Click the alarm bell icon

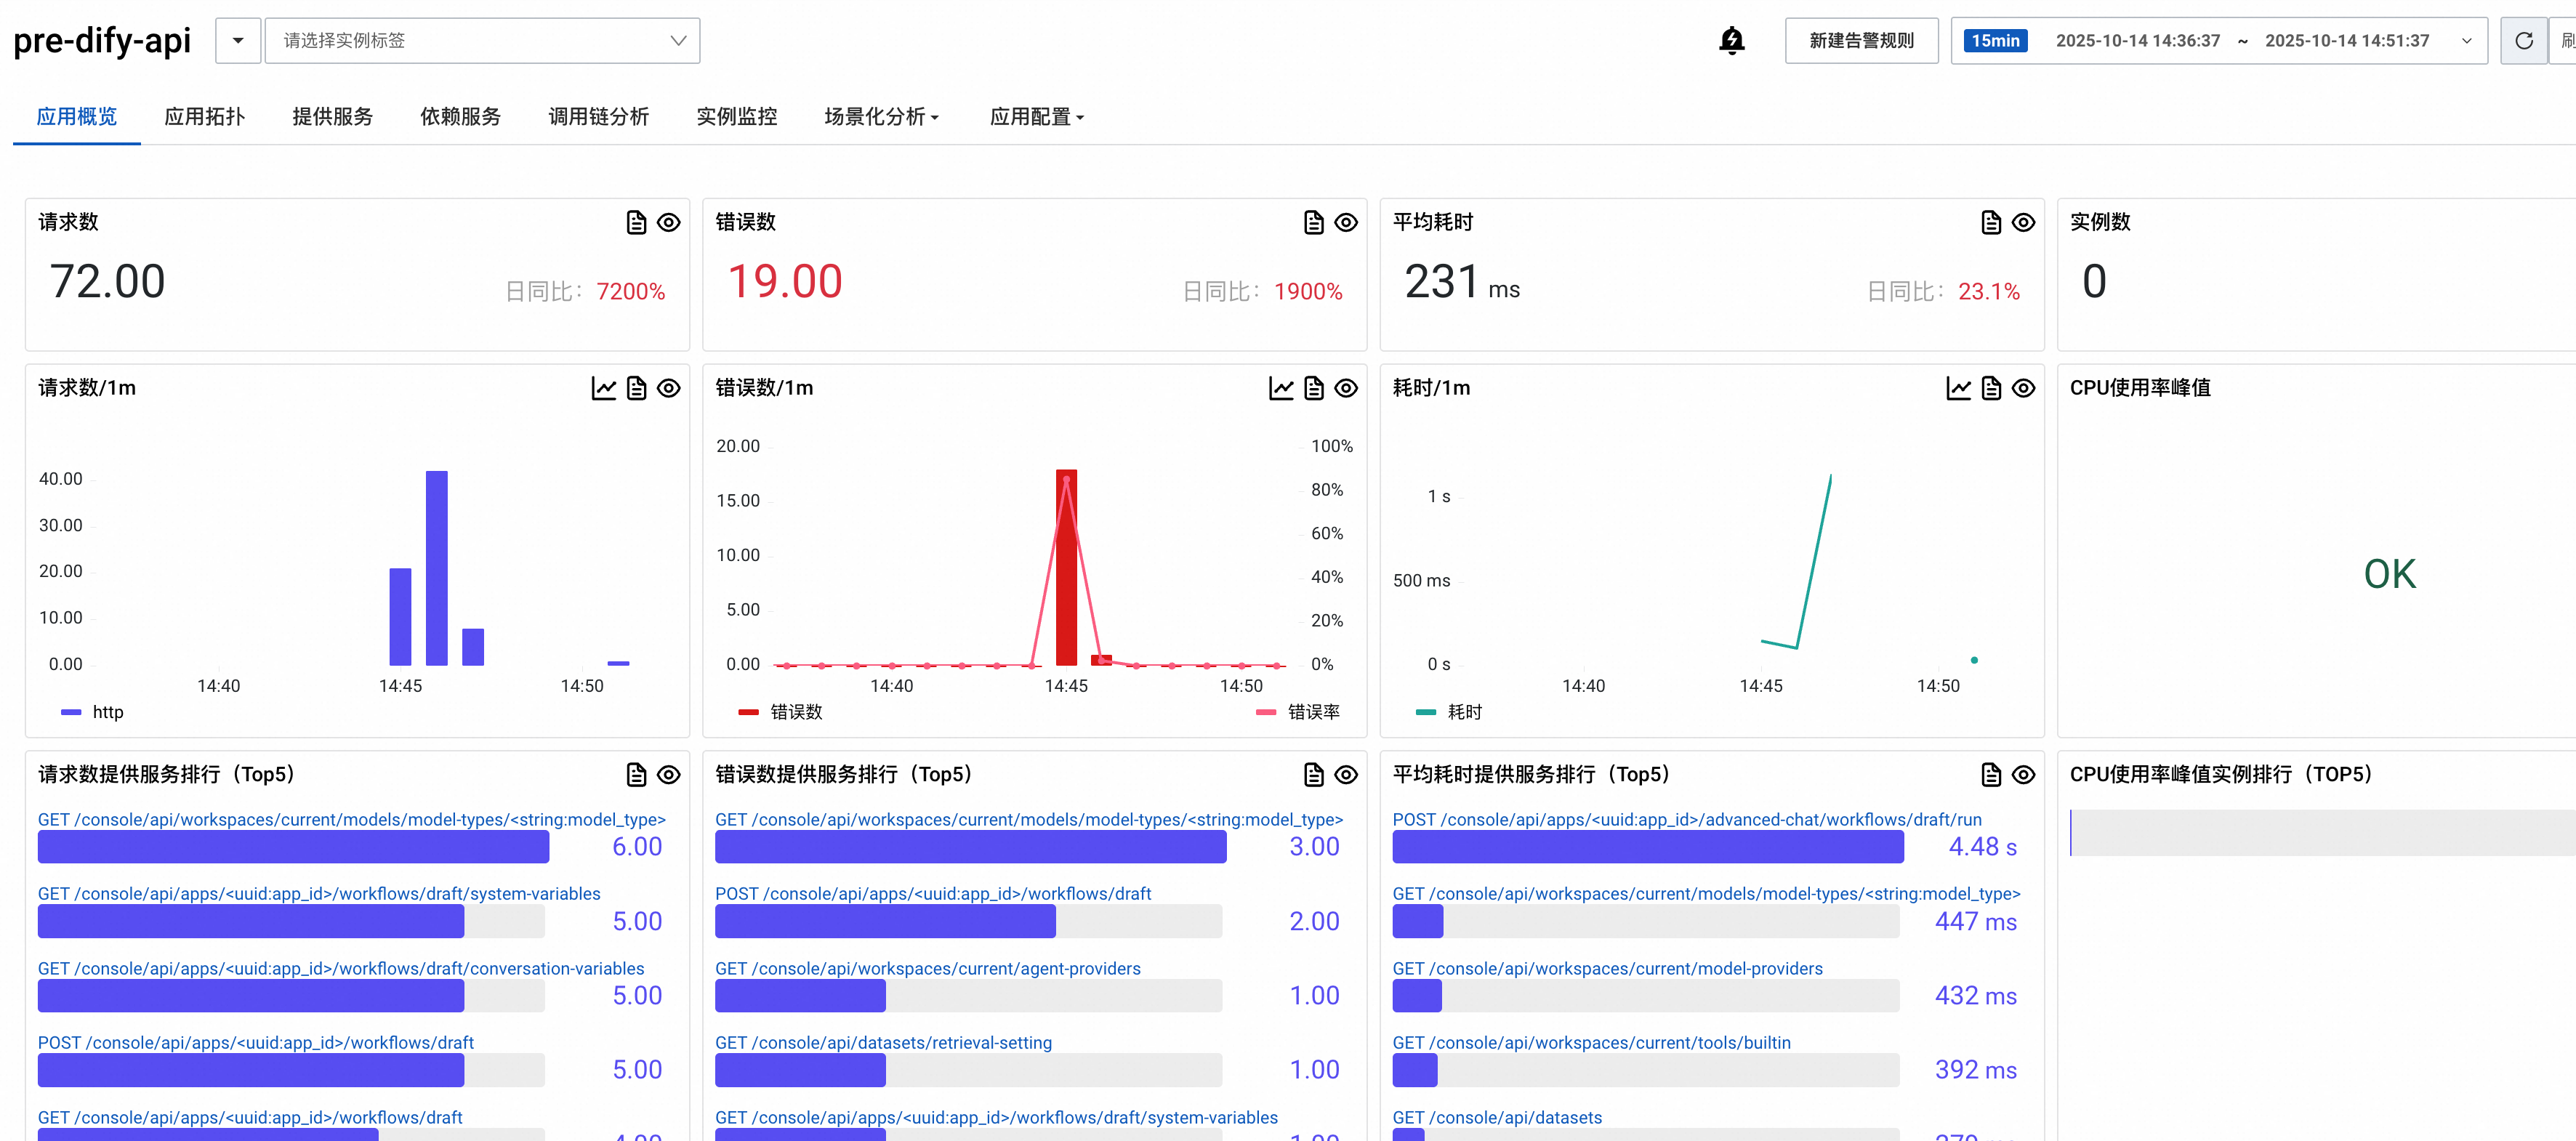point(1731,41)
